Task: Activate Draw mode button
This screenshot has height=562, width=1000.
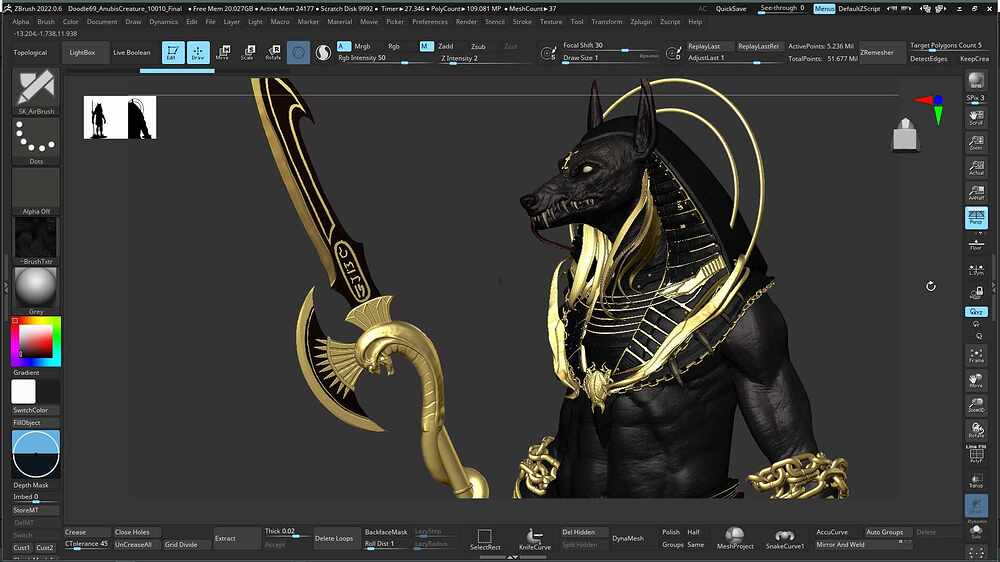Action: pos(198,52)
